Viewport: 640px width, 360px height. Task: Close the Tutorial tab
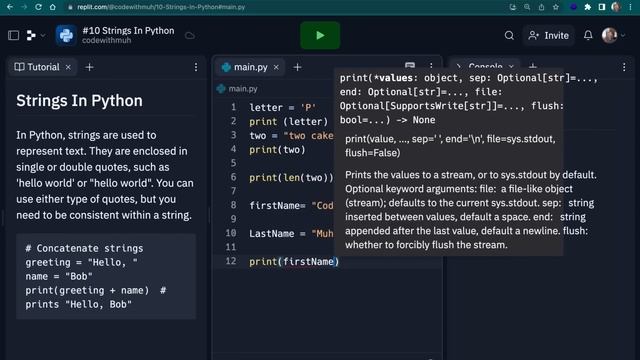[x=68, y=67]
